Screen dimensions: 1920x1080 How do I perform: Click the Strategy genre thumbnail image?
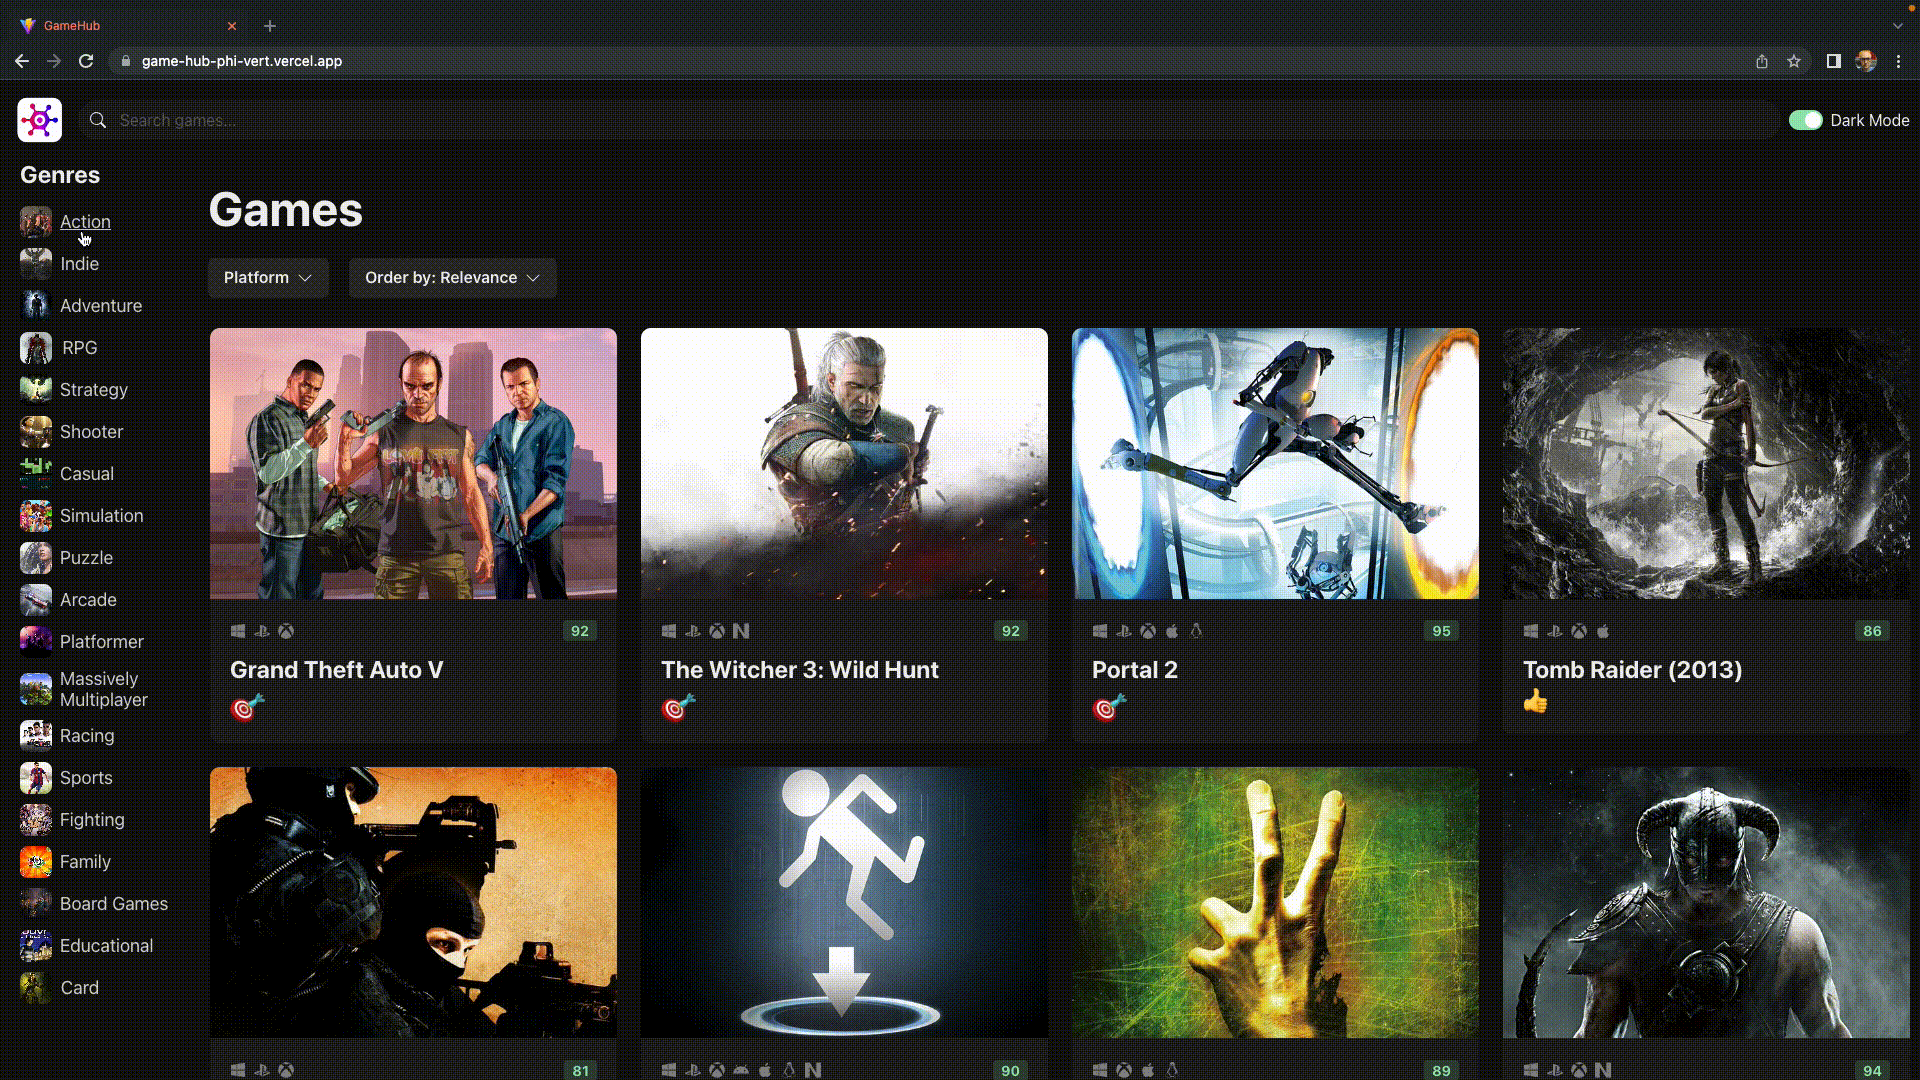pos(36,390)
